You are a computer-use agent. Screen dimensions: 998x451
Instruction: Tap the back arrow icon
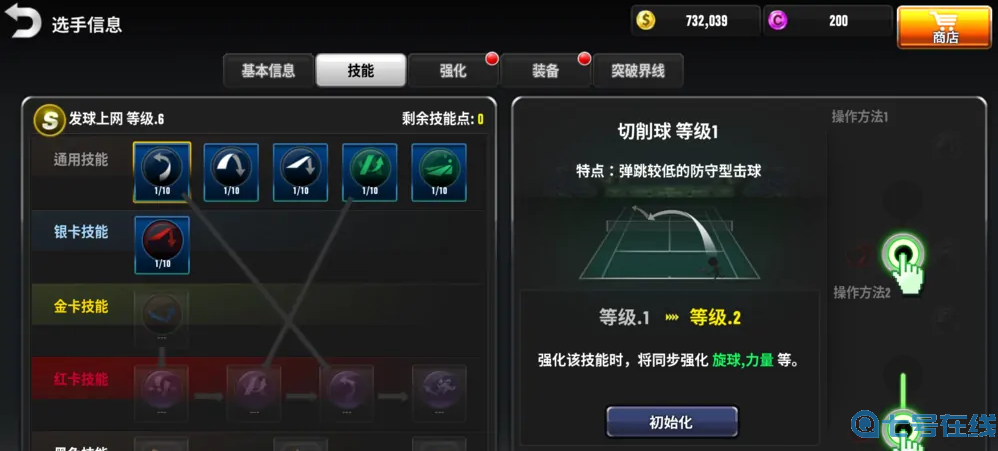tap(23, 24)
